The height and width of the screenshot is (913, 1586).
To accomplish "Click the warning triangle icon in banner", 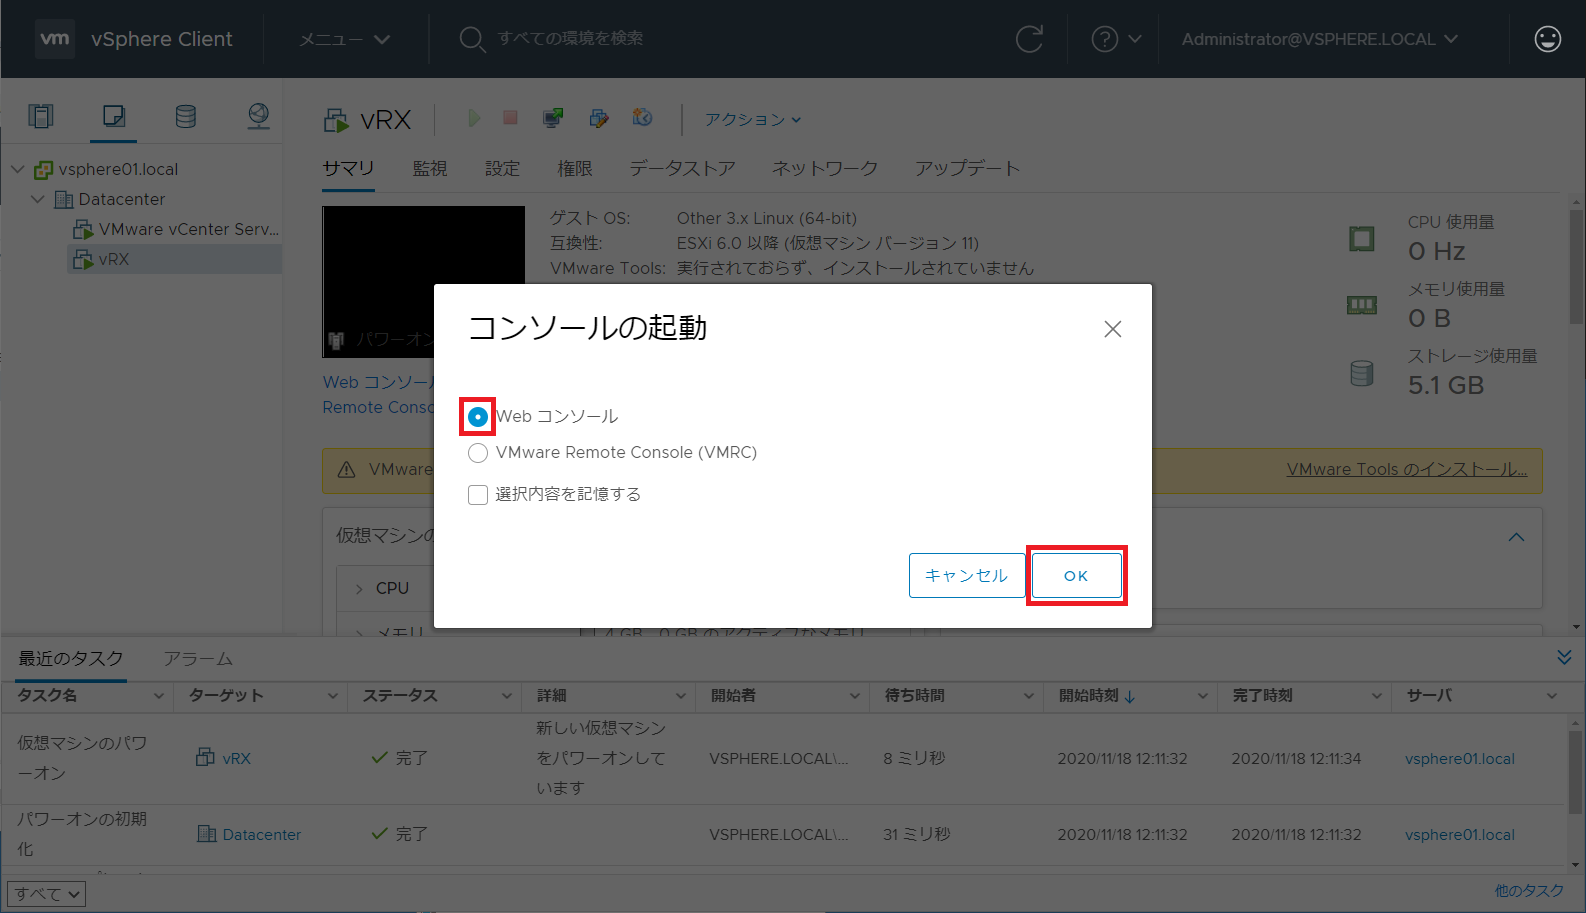I will (347, 470).
